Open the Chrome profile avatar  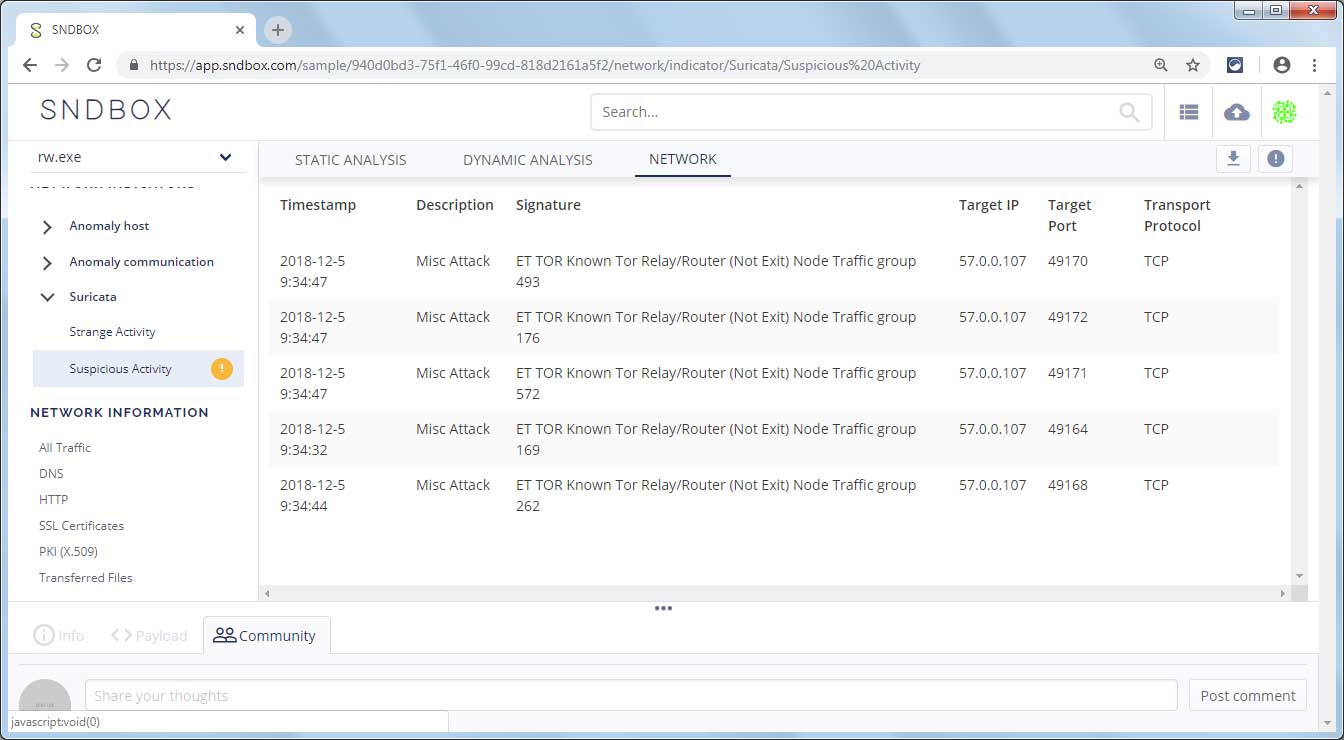pyautogui.click(x=1282, y=65)
